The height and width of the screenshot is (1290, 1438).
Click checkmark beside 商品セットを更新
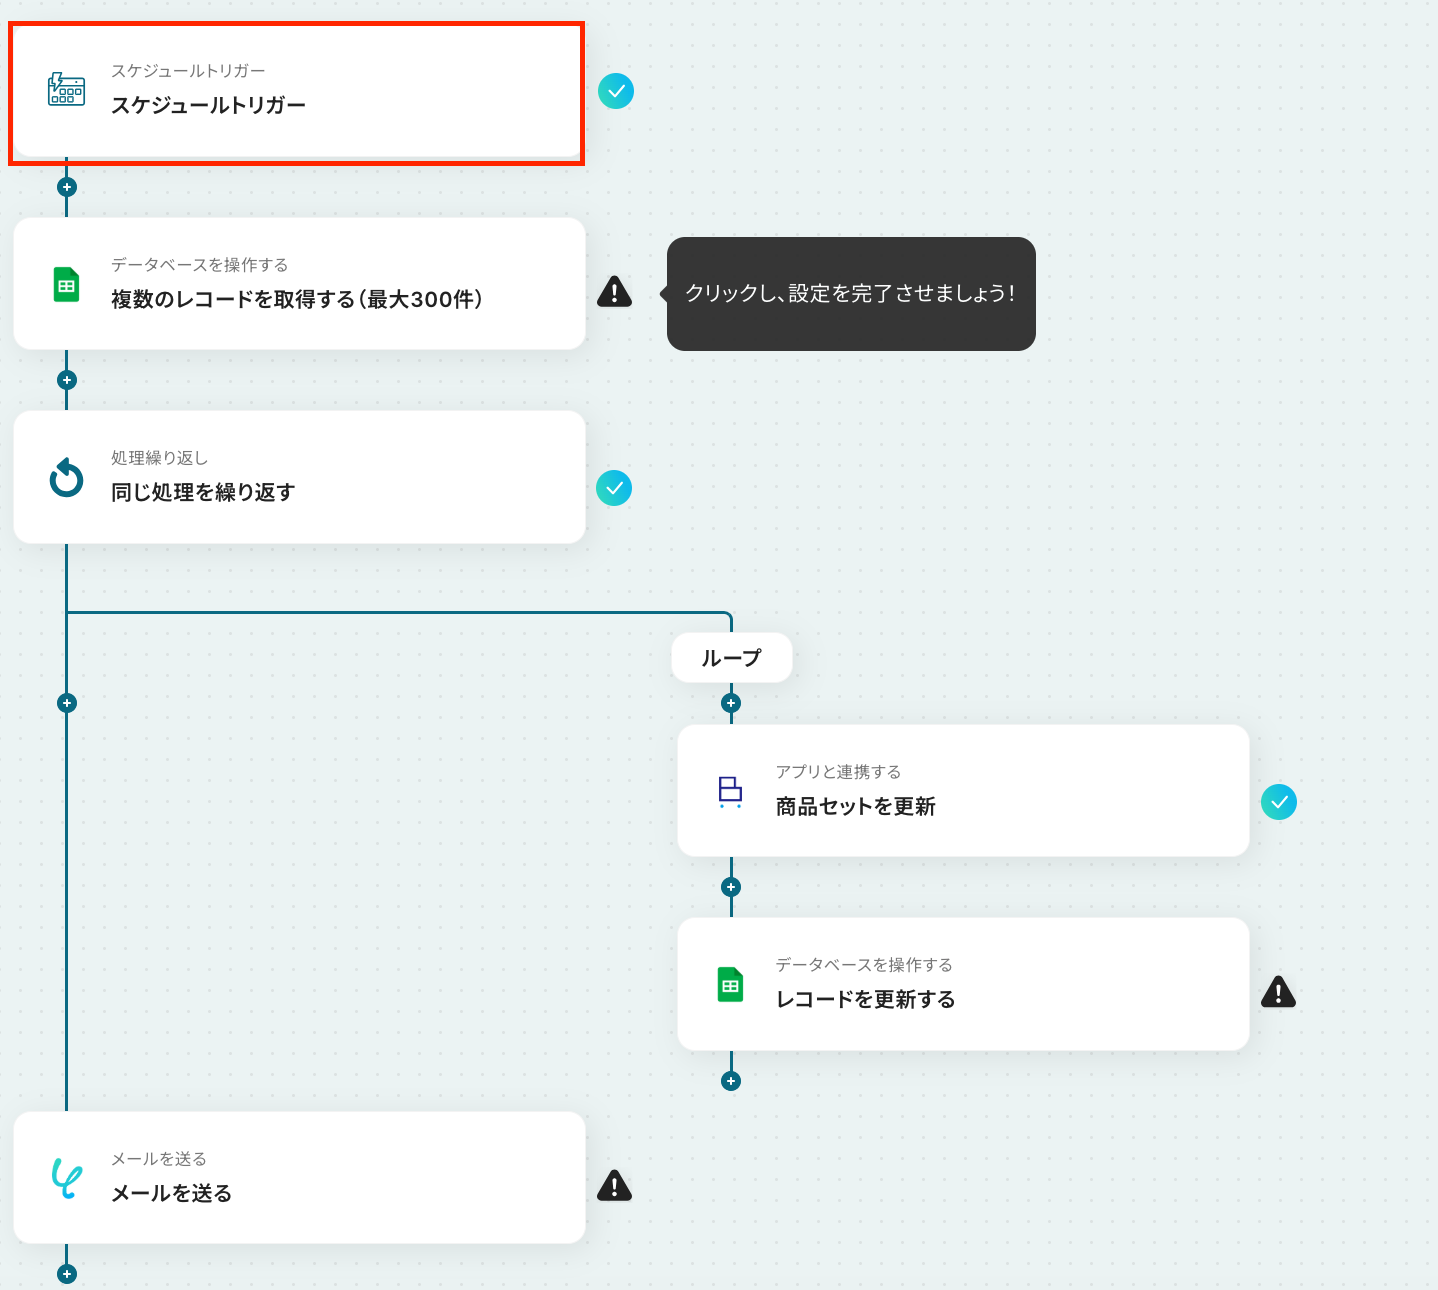[1279, 802]
